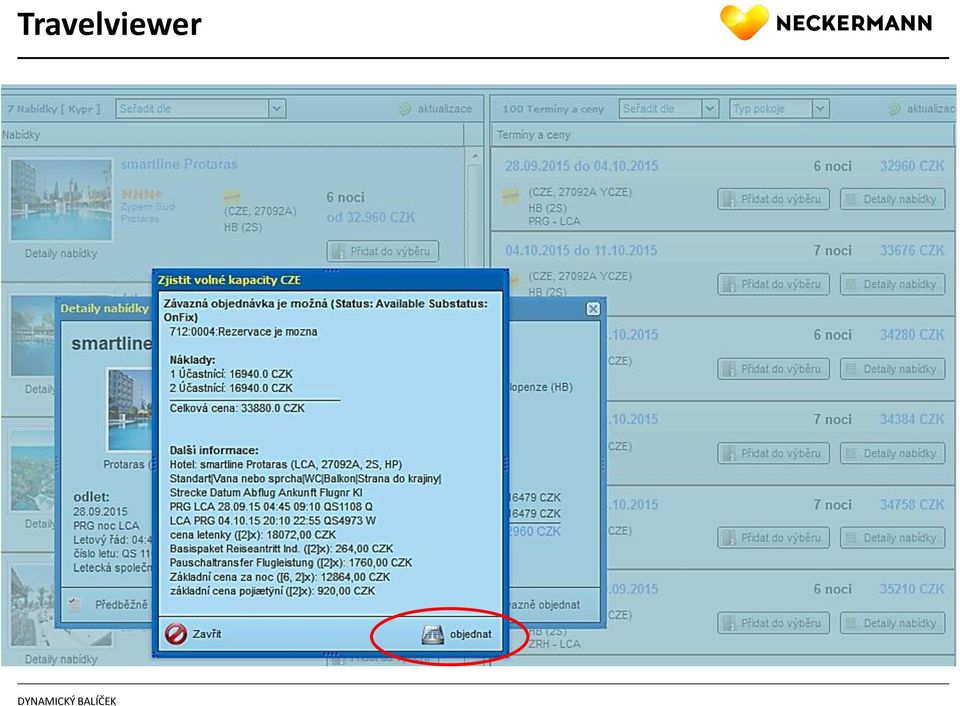Select the 28.09.2015 do 04.10.2015 term
Image resolution: width=960 pixels, height=706 pixels.
[581, 166]
